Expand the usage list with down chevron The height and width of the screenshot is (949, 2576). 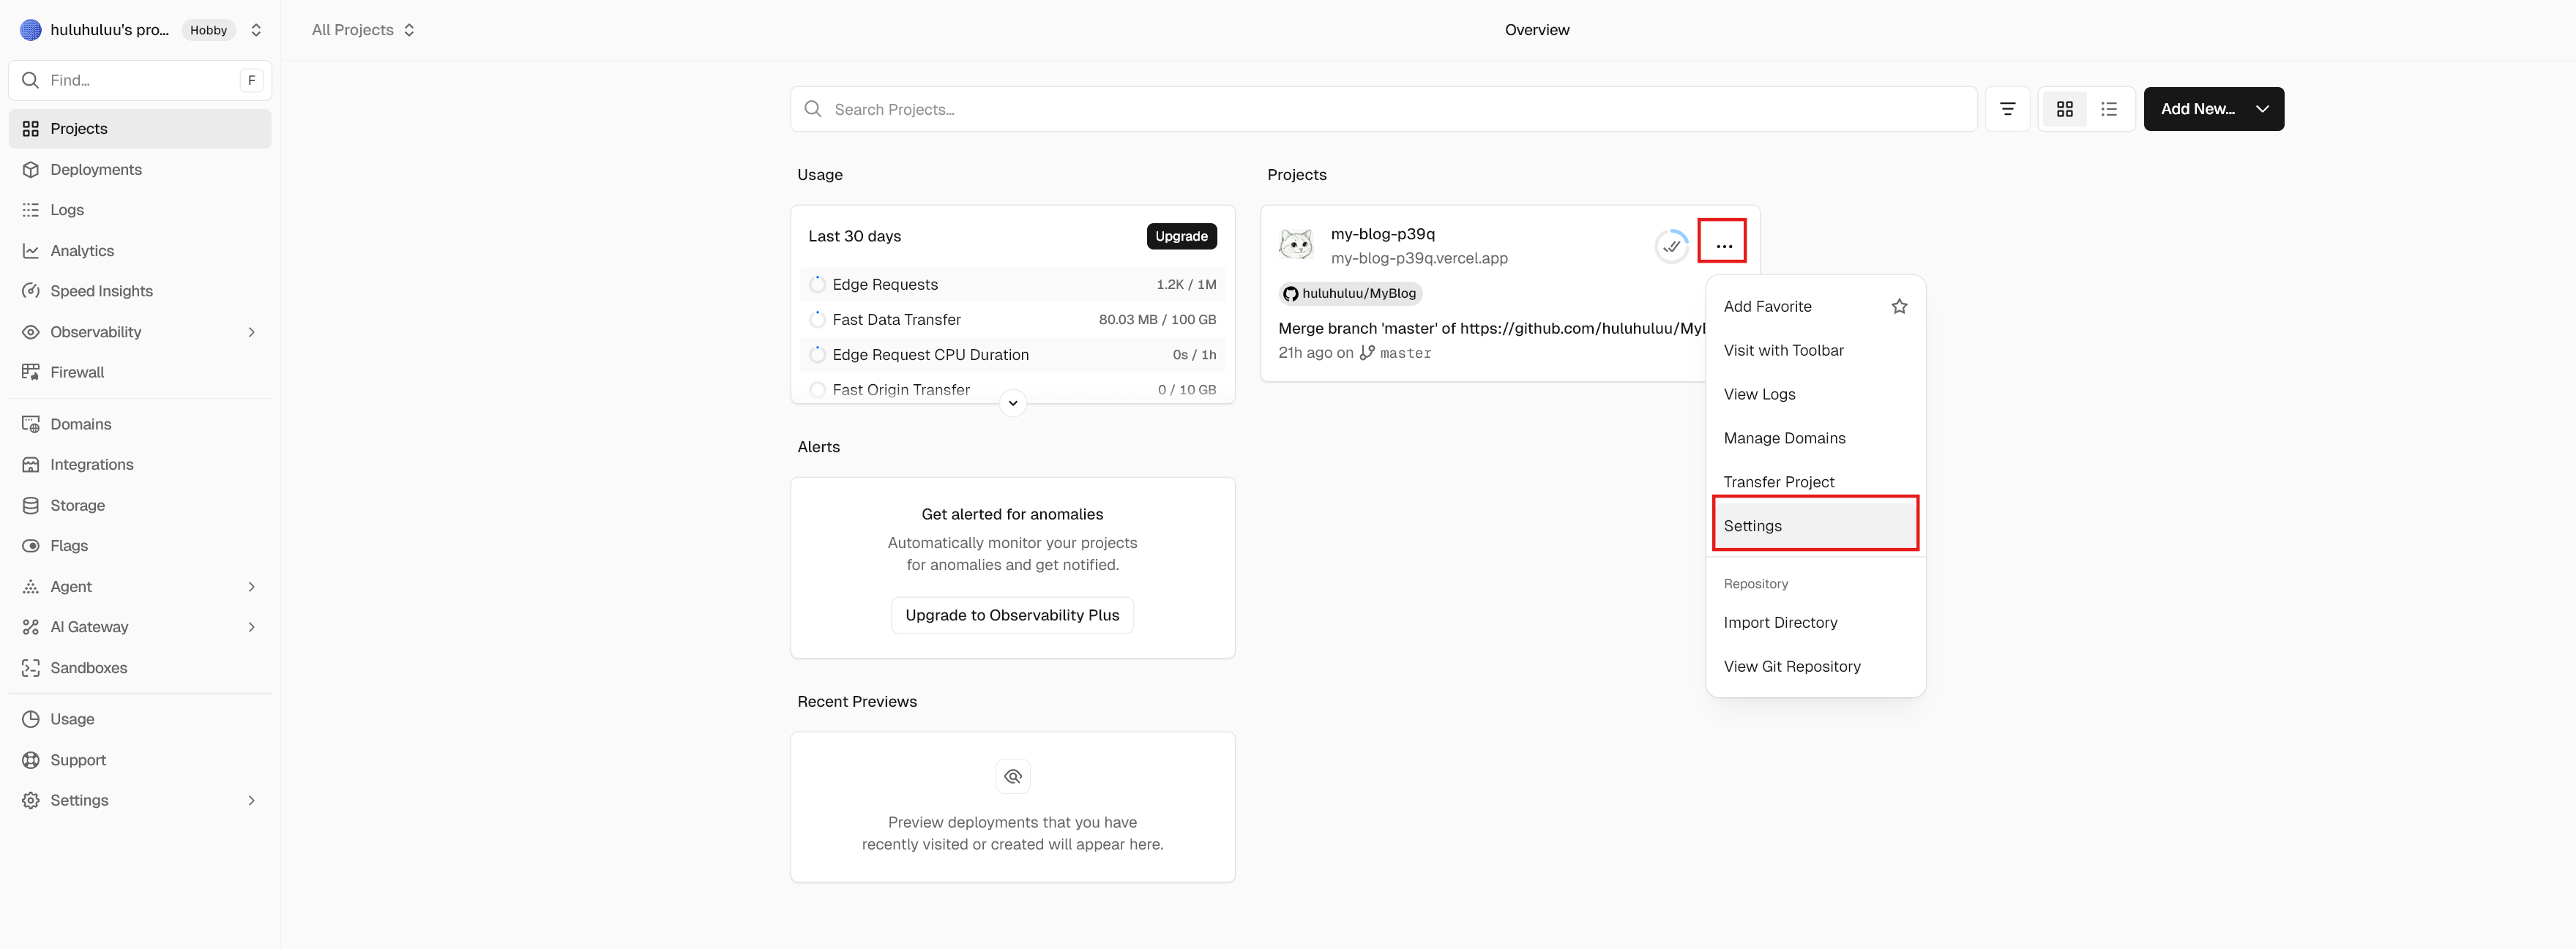[1012, 403]
